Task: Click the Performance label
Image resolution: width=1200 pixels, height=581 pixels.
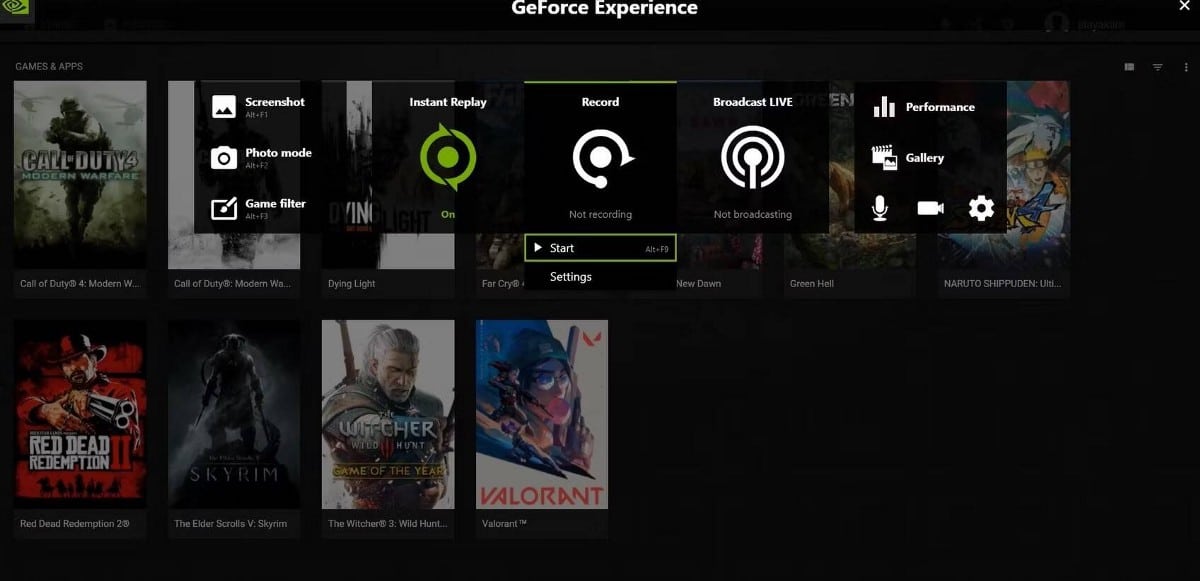Action: tap(940, 107)
